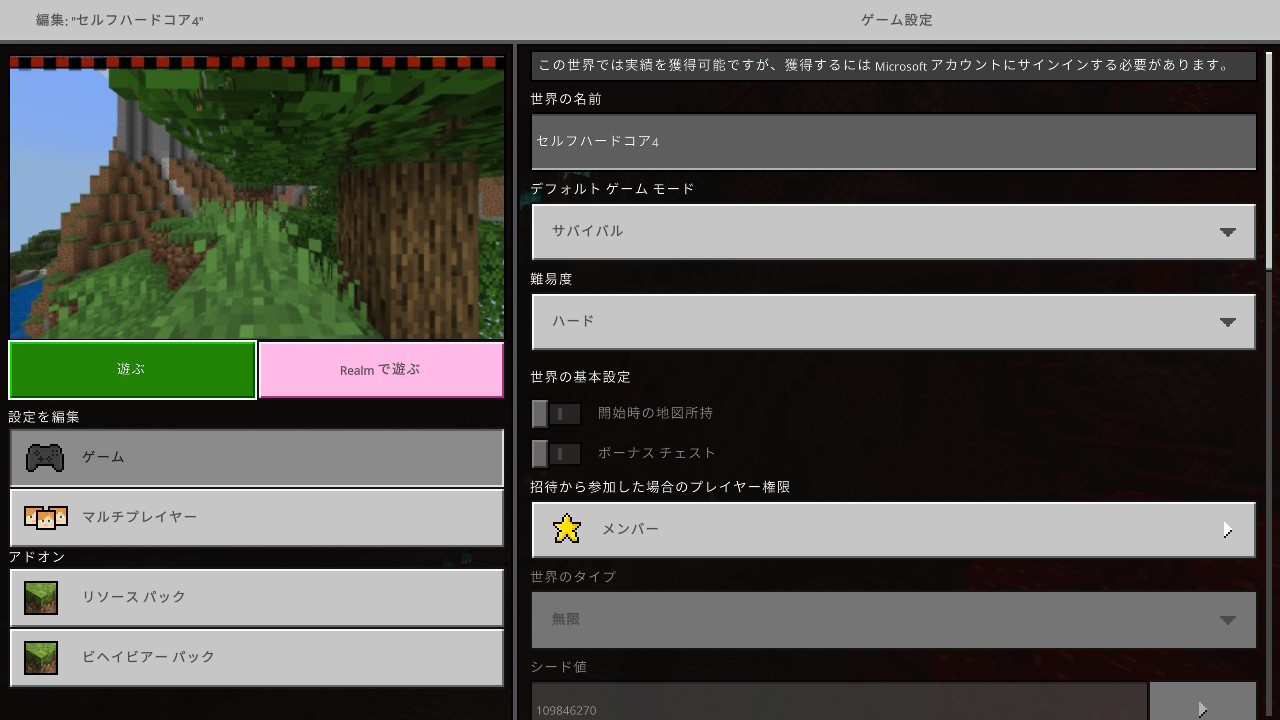Select the ゲーム settings tab
The image size is (1280, 720).
(257, 458)
